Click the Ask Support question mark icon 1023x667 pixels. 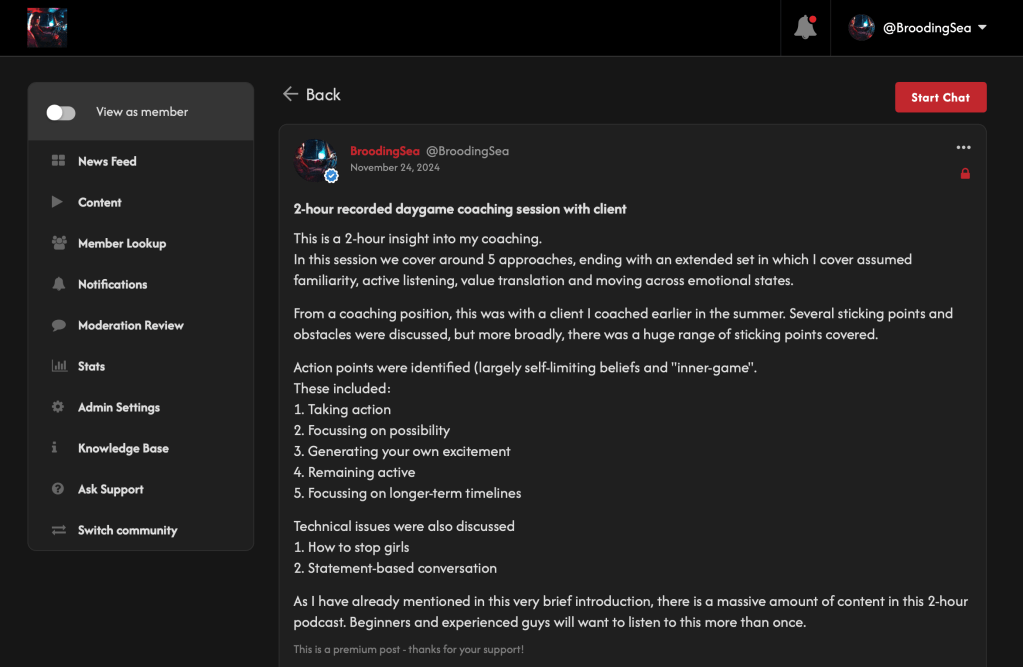point(59,489)
